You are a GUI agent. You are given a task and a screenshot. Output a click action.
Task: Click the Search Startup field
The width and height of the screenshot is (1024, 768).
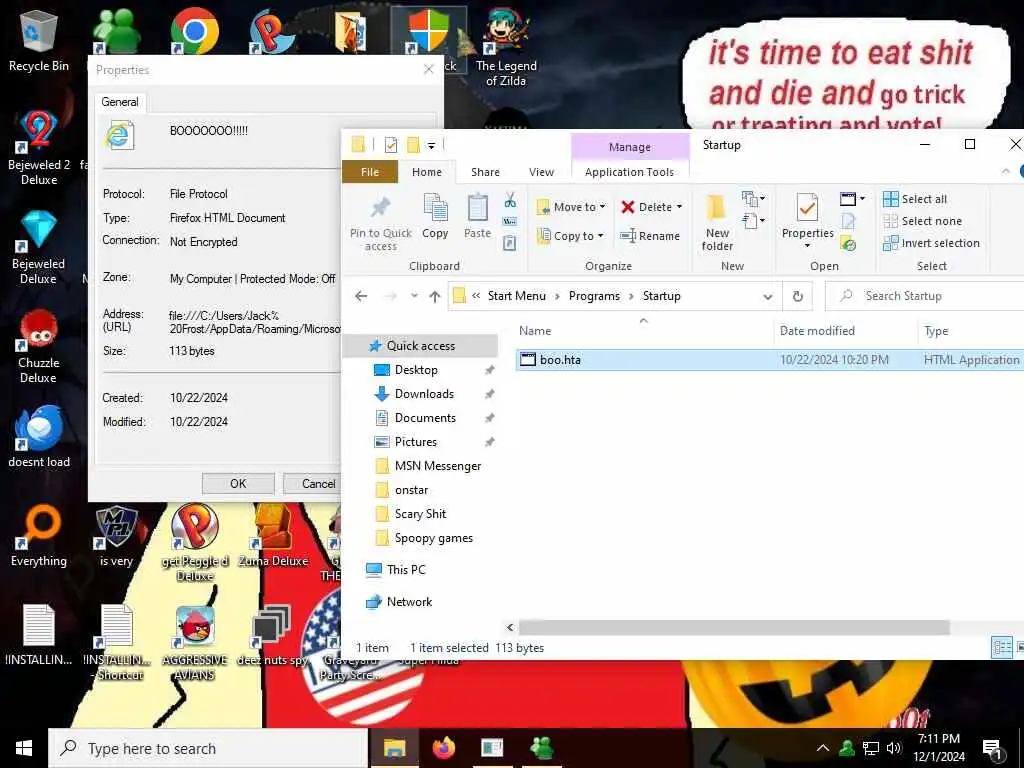click(x=924, y=296)
